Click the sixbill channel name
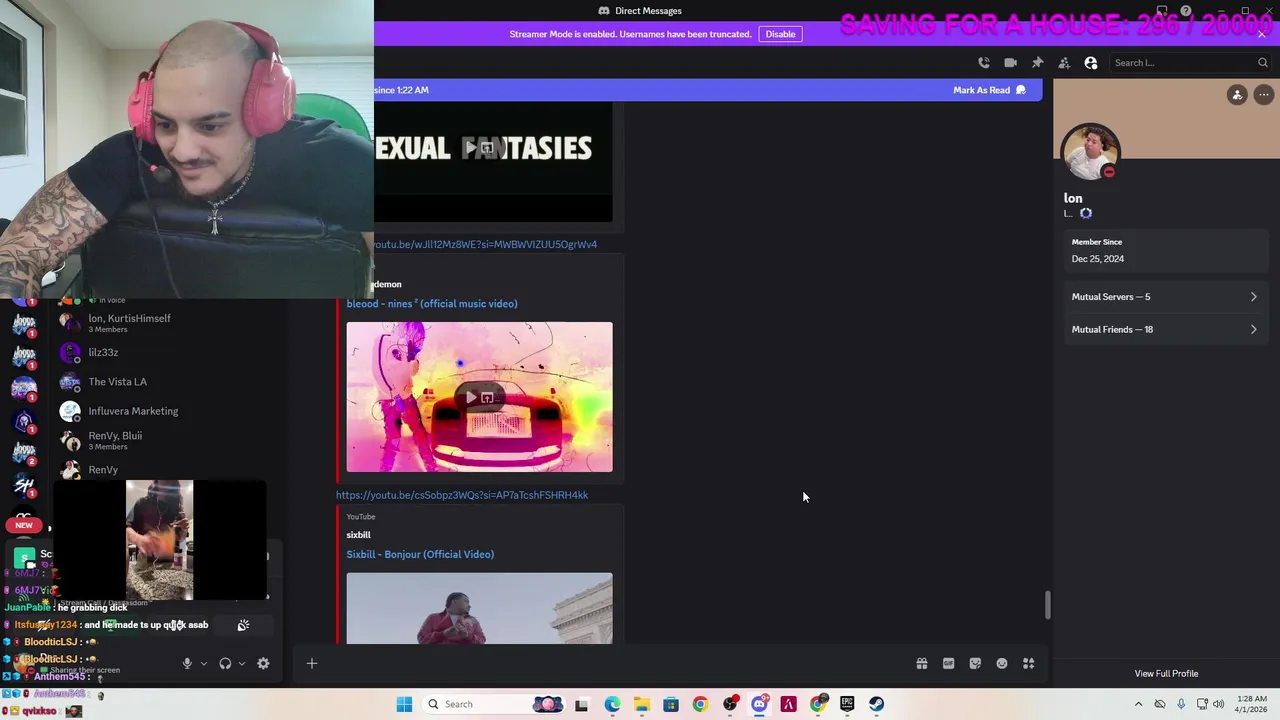The image size is (1280, 720). (x=358, y=535)
